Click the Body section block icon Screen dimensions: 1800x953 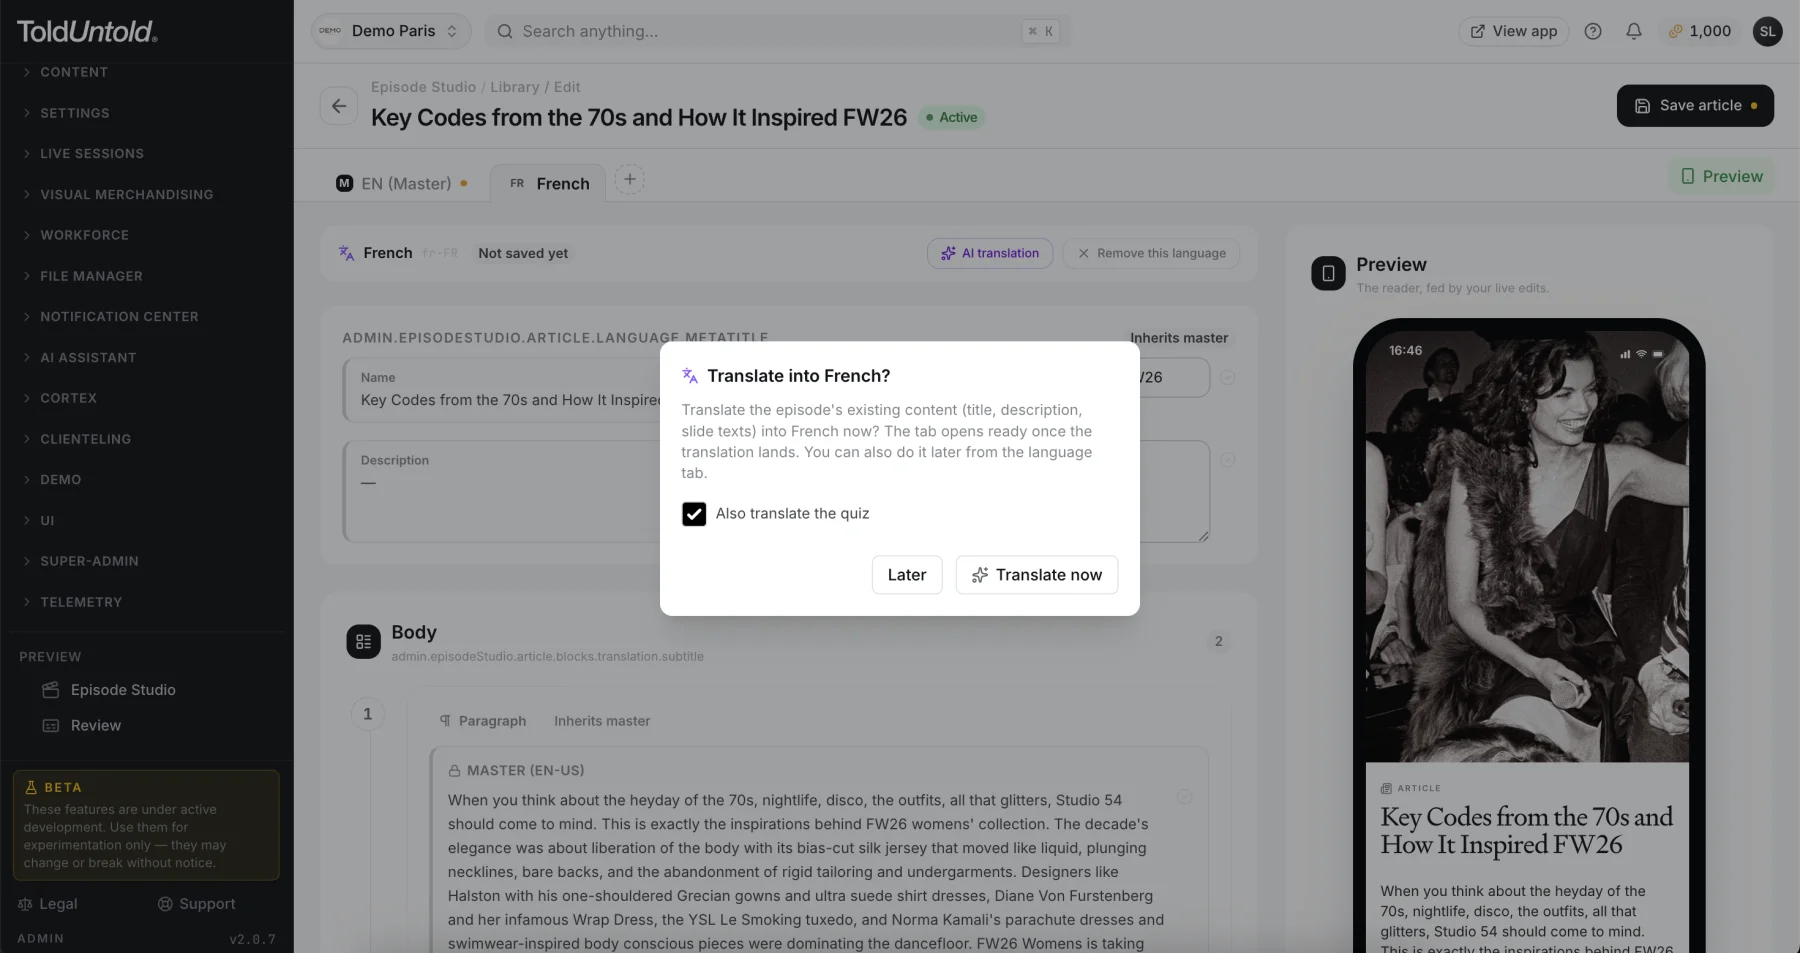(363, 642)
